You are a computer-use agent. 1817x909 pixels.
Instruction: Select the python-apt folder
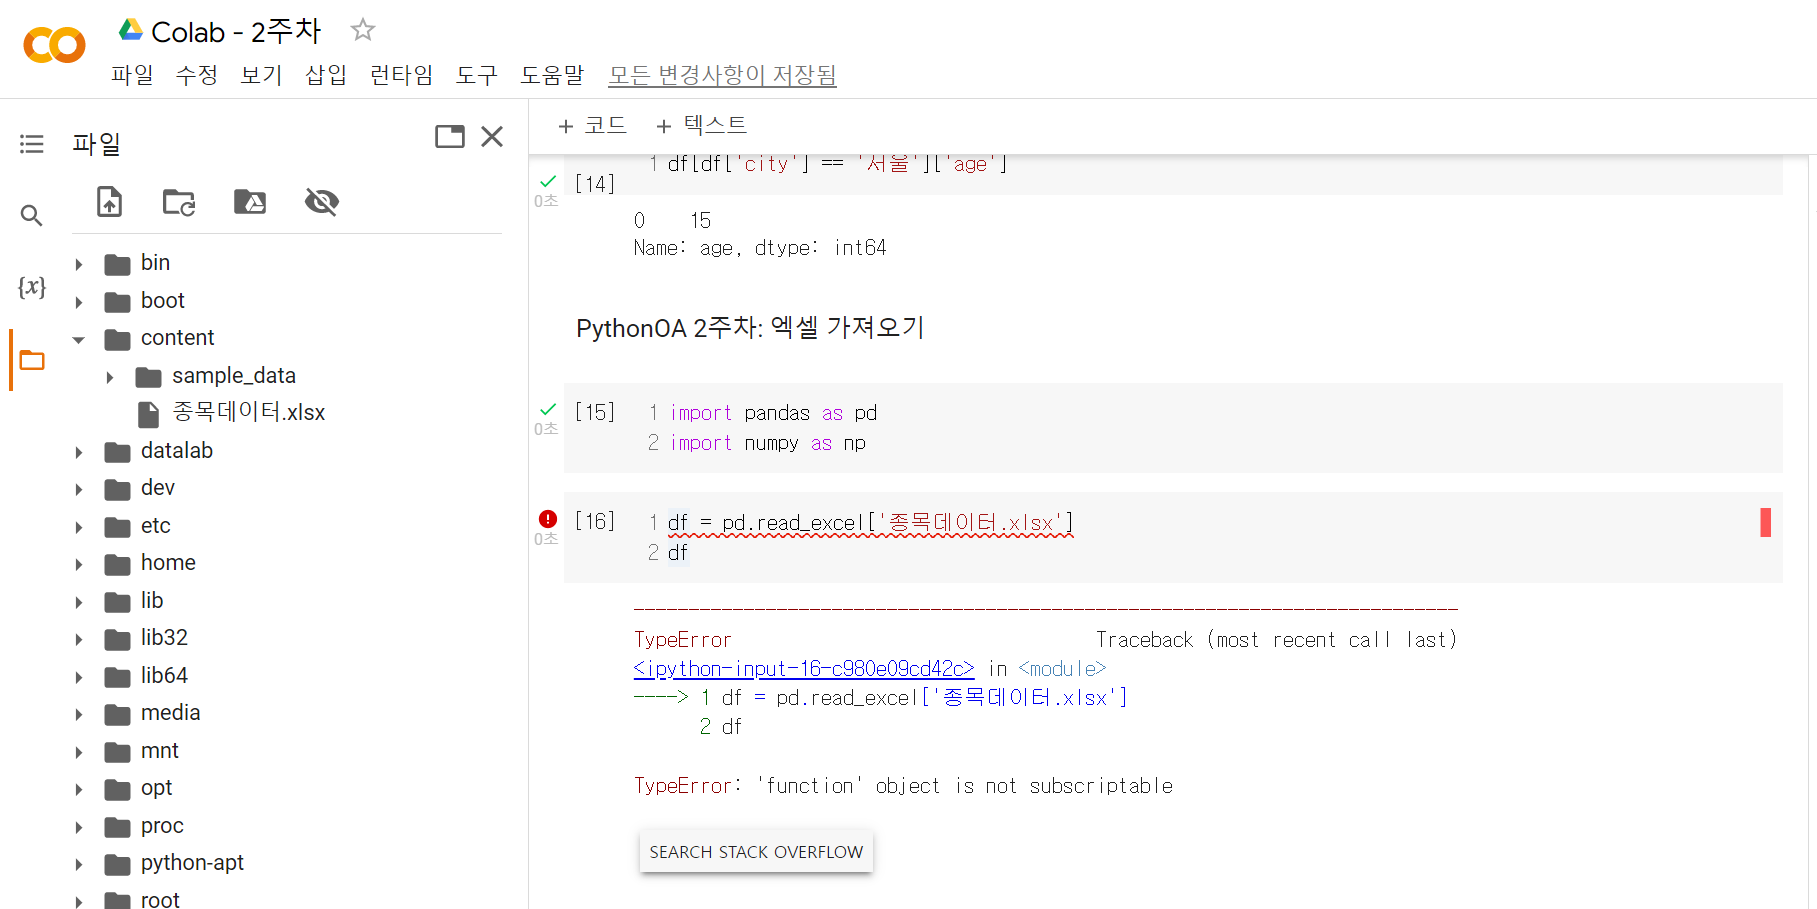pos(192,863)
